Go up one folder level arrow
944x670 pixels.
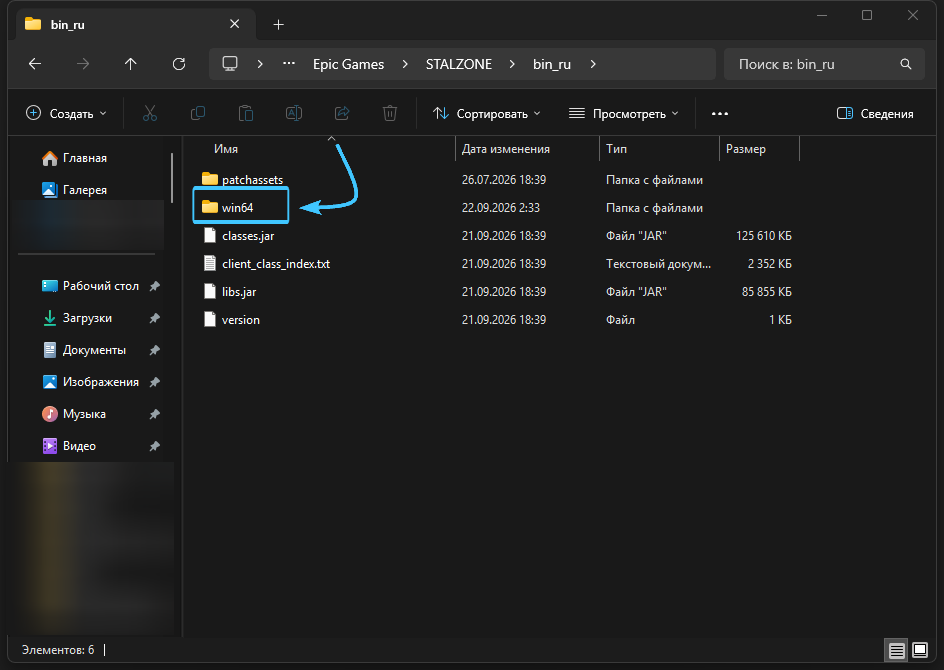[131, 64]
